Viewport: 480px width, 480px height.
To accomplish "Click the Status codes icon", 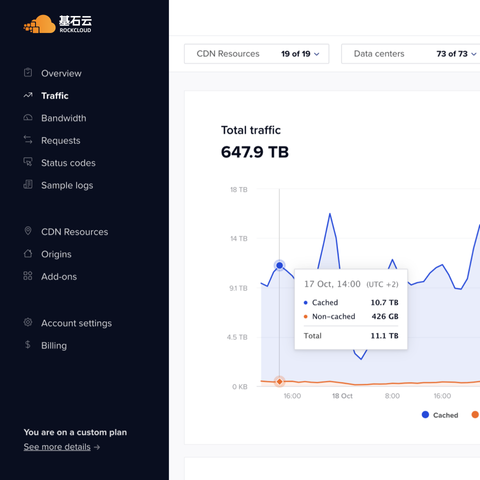I will click(x=28, y=162).
